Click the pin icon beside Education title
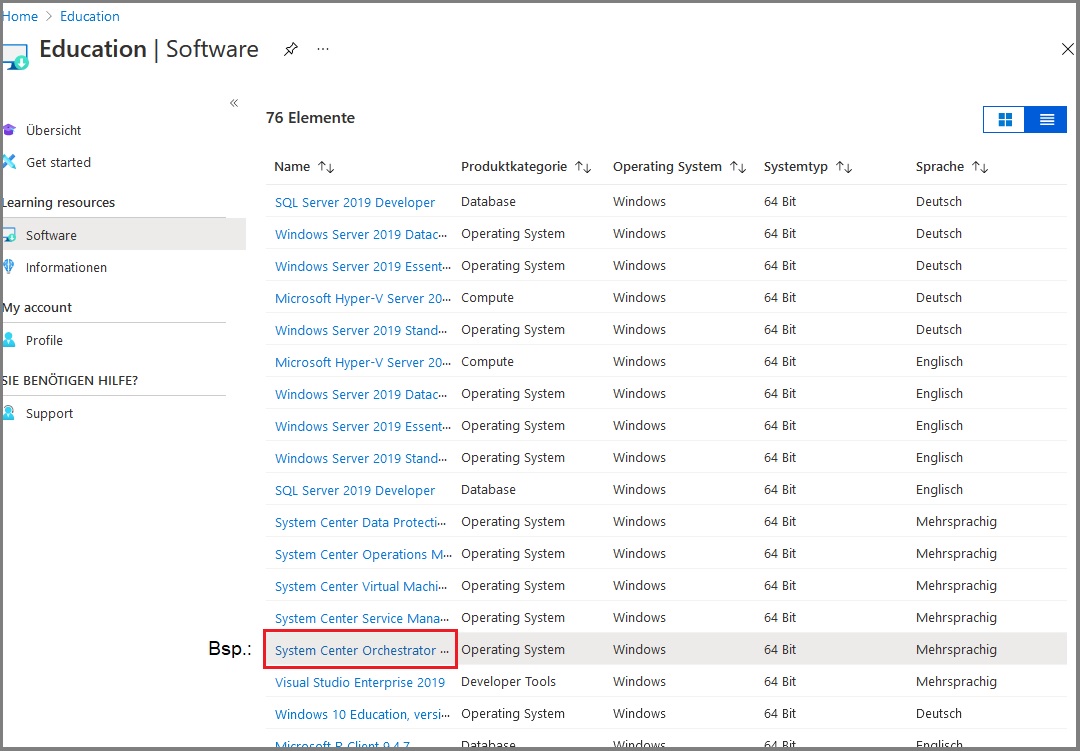The image size is (1080, 751). pyautogui.click(x=290, y=49)
